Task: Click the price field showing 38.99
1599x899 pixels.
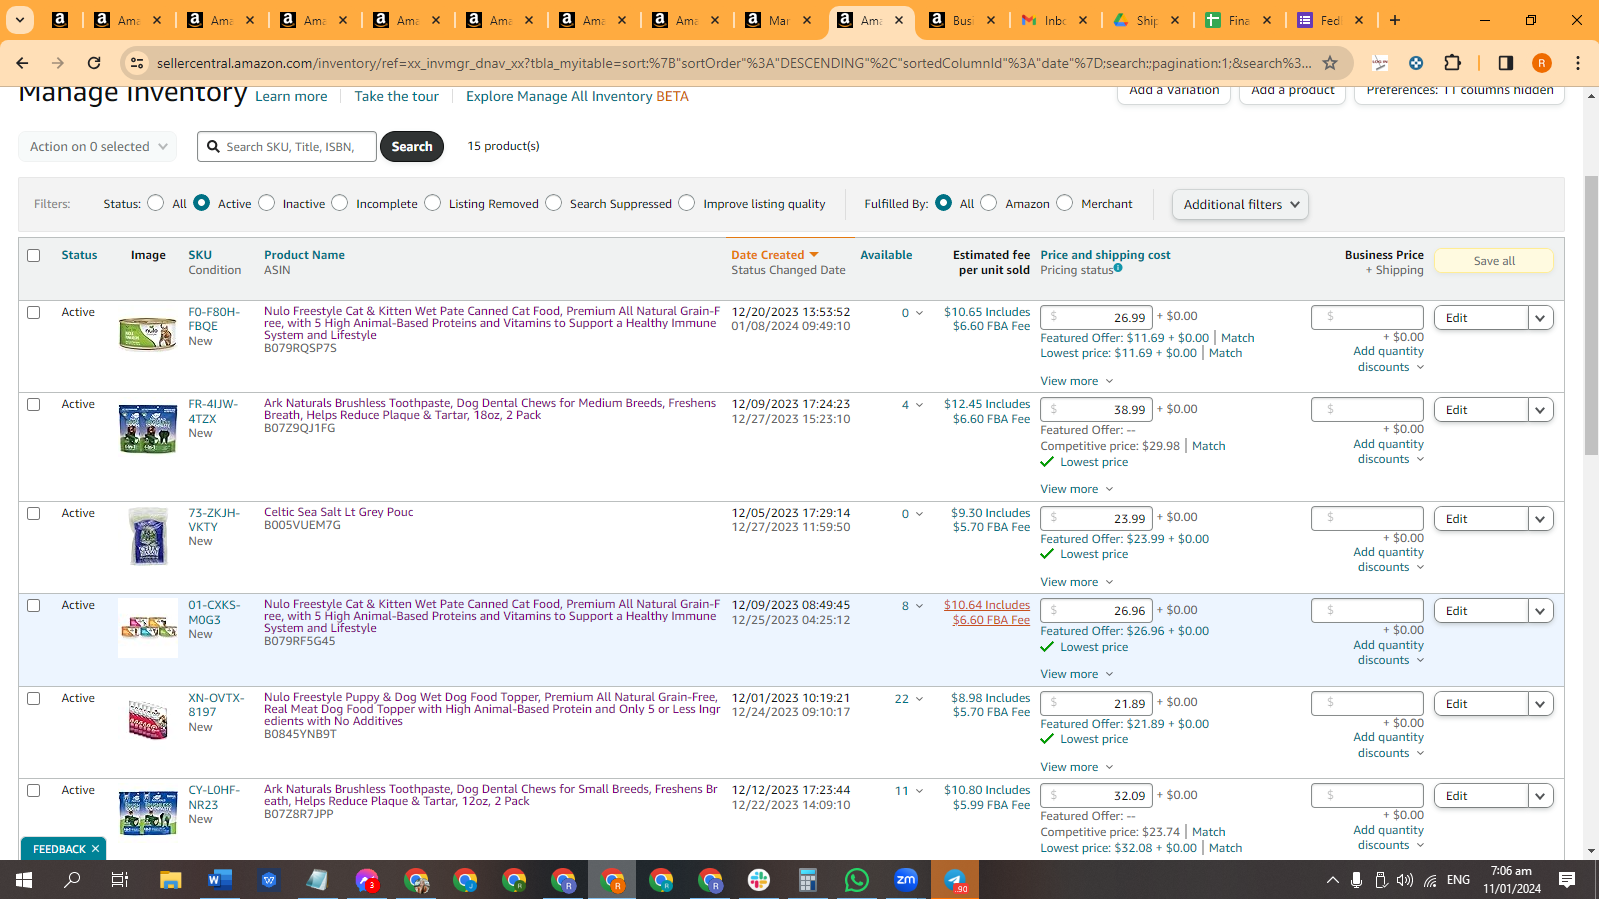Action: coord(1097,410)
